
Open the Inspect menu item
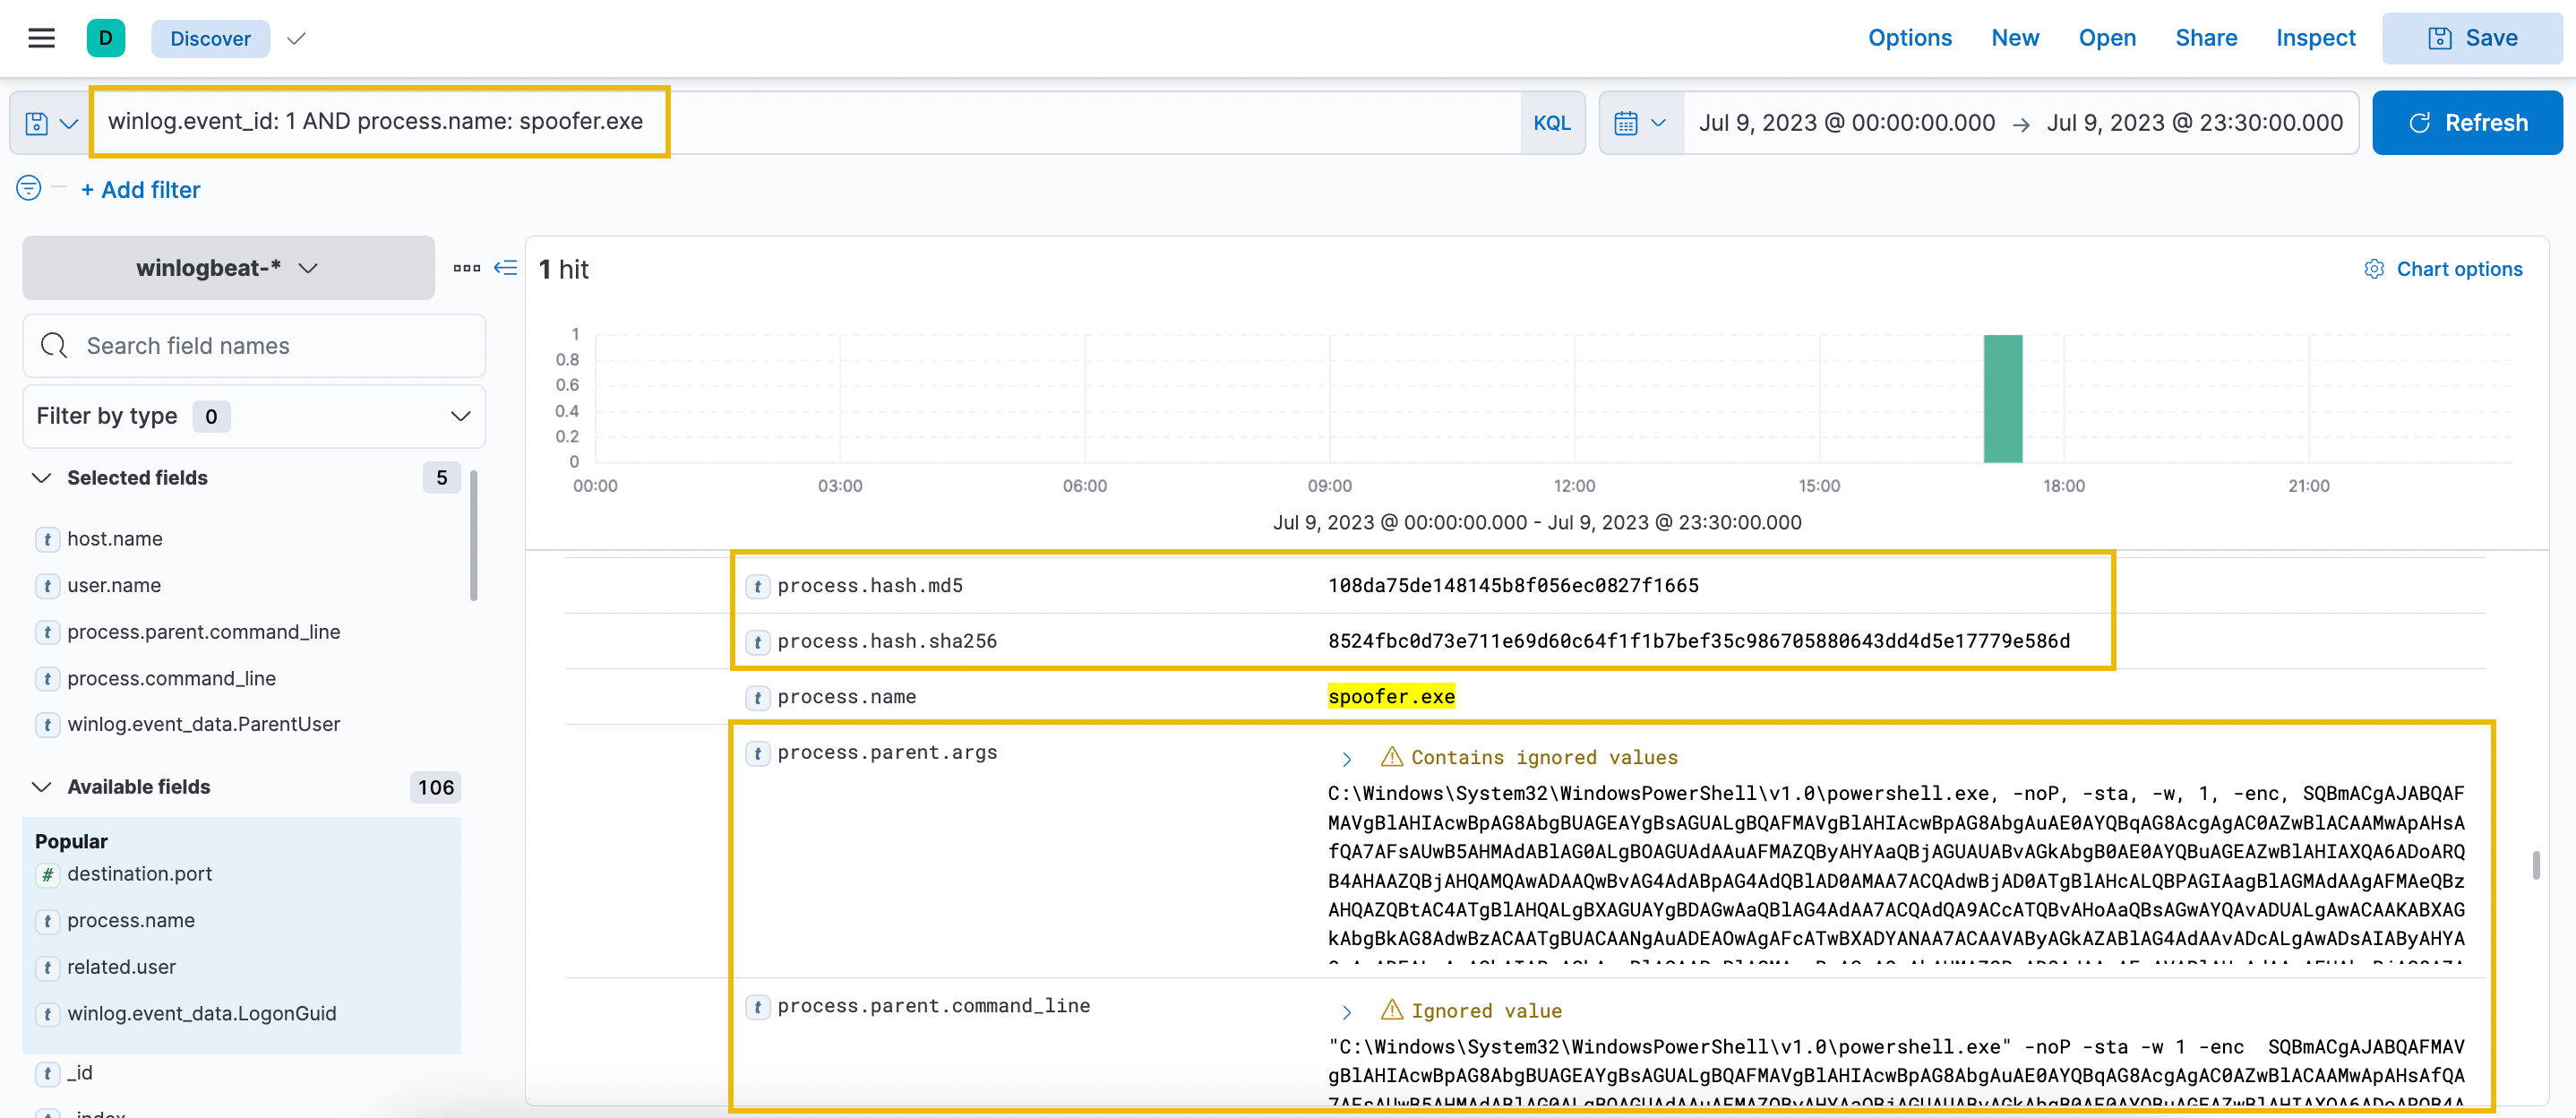[2315, 38]
